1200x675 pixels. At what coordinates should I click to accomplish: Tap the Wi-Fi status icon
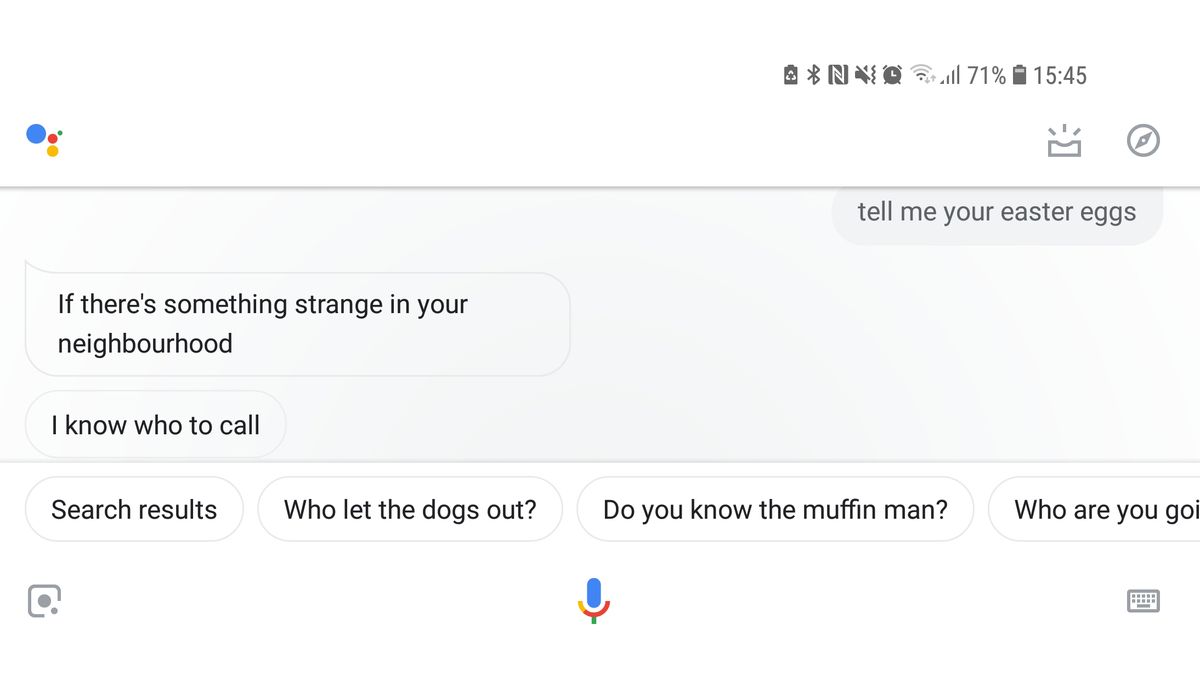coord(922,75)
